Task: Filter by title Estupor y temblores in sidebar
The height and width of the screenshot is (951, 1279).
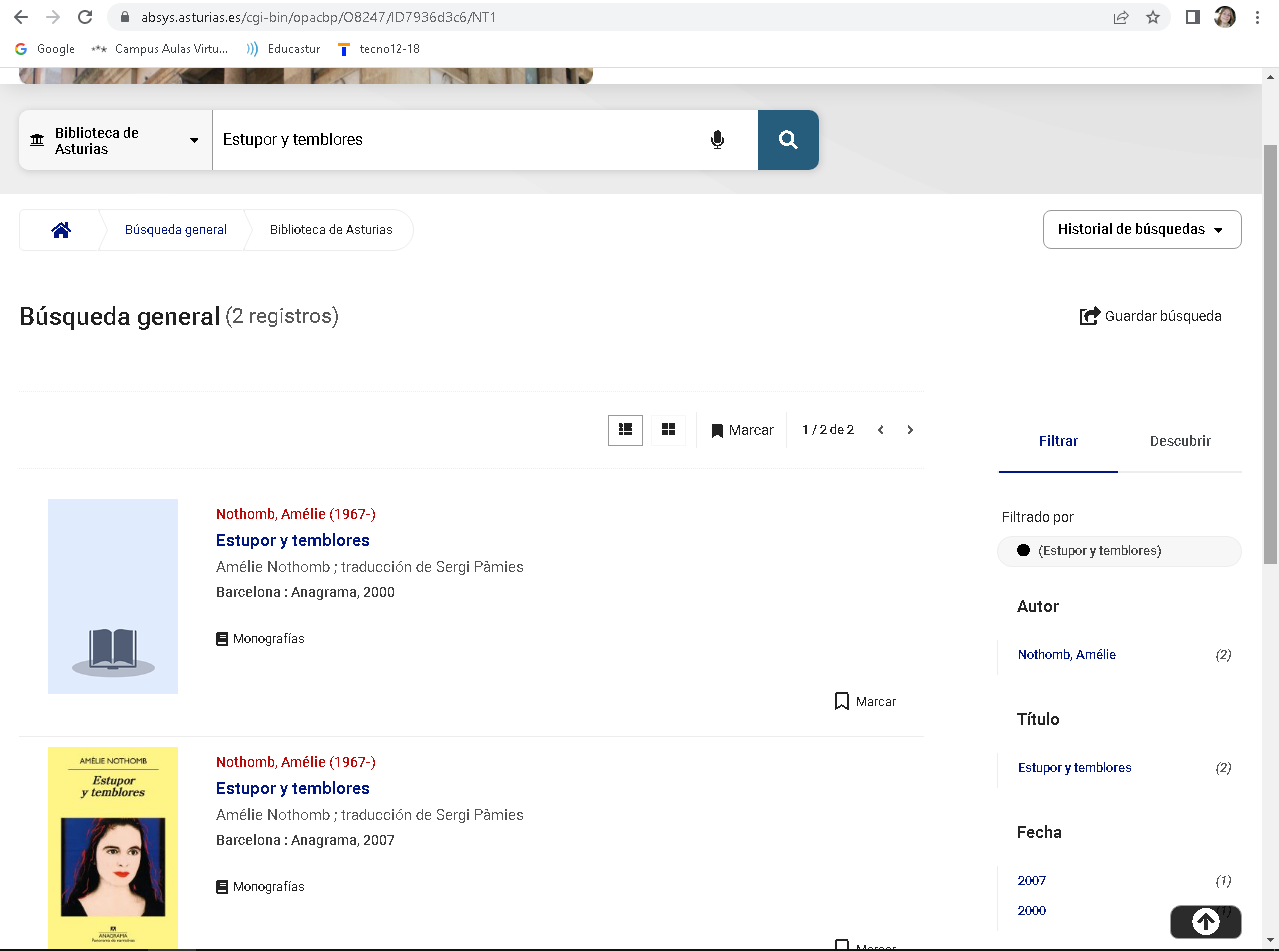Action: coord(1075,768)
